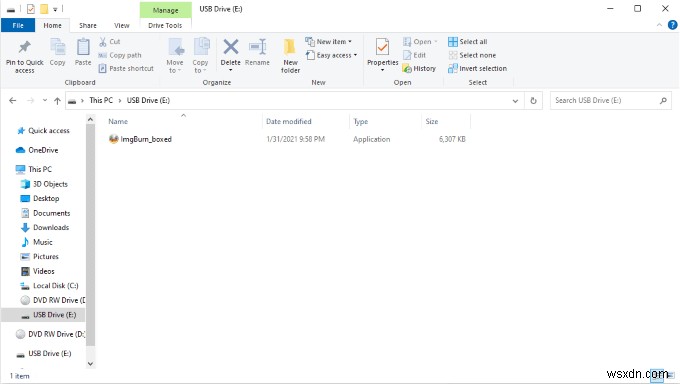
Task: Open the Documents folder
Action: [45, 213]
